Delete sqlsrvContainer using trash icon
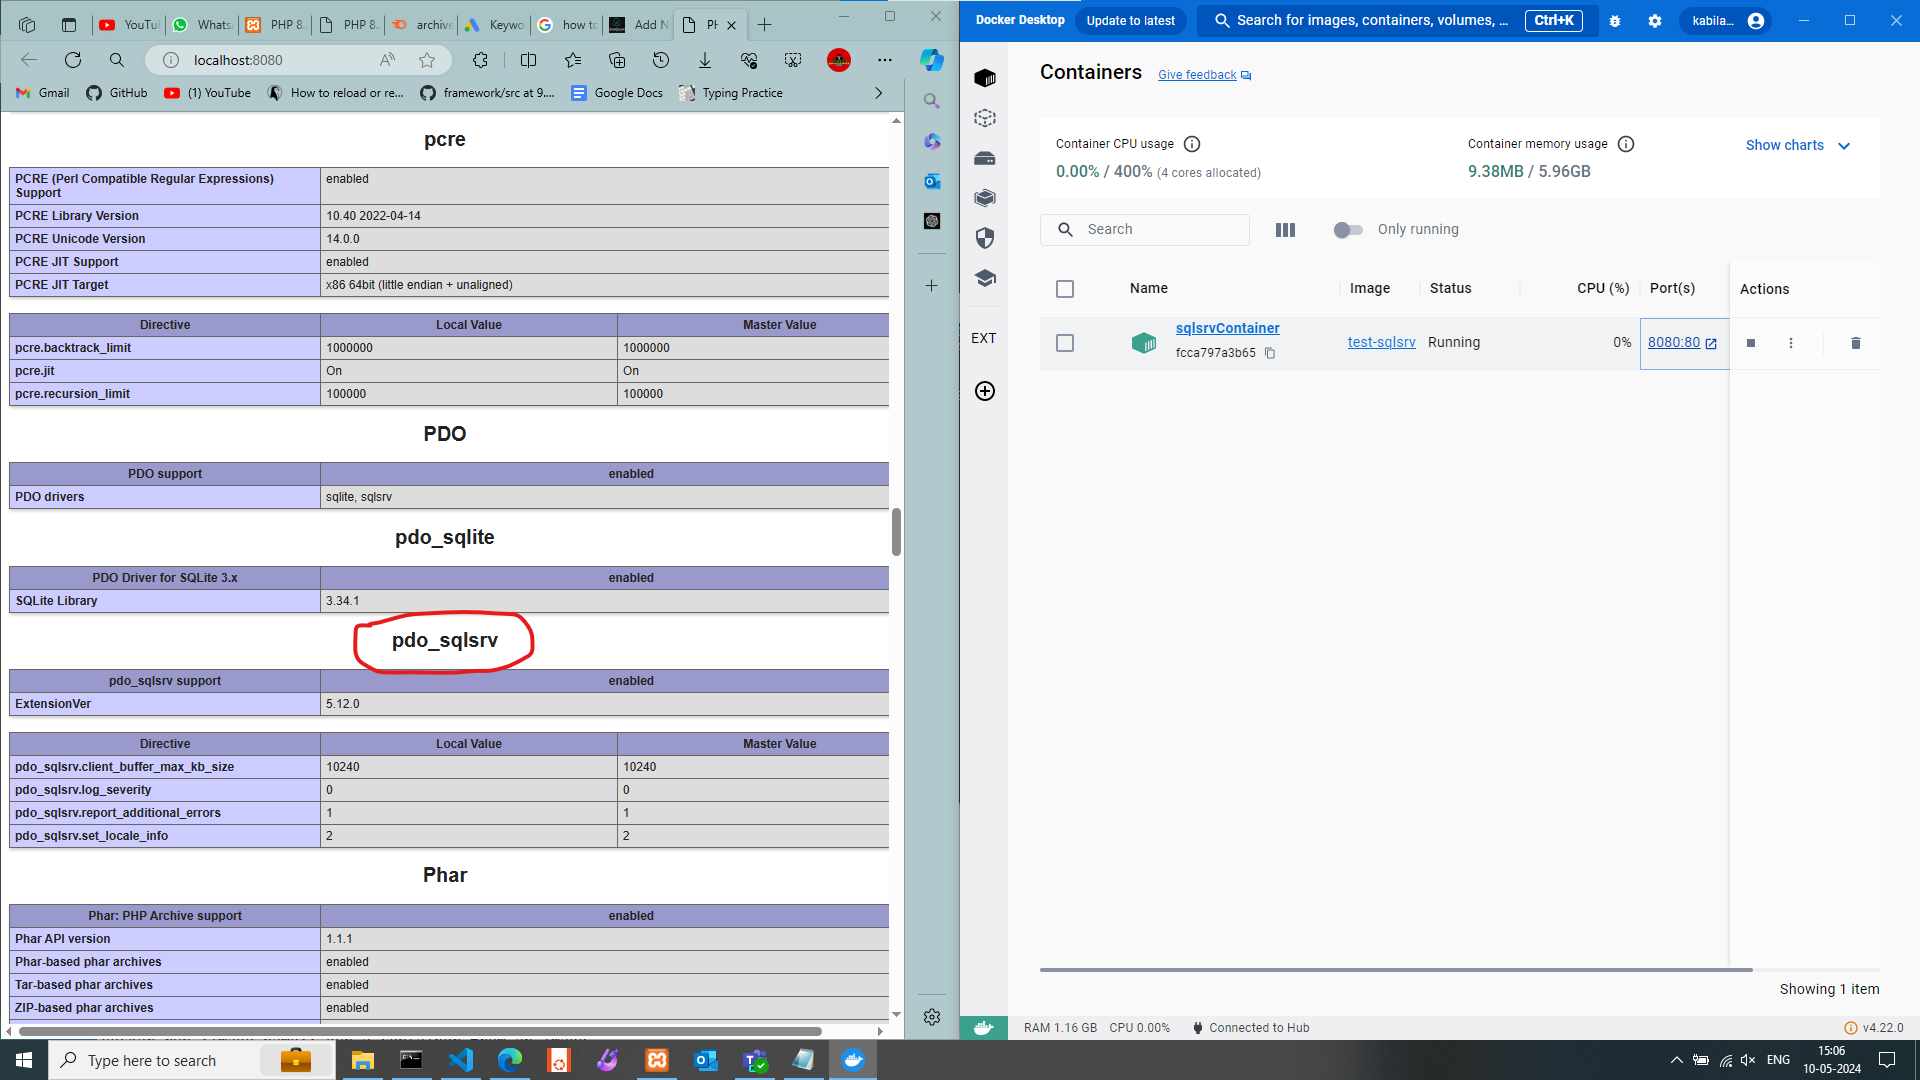Viewport: 1920px width, 1080px height. pos(1856,343)
